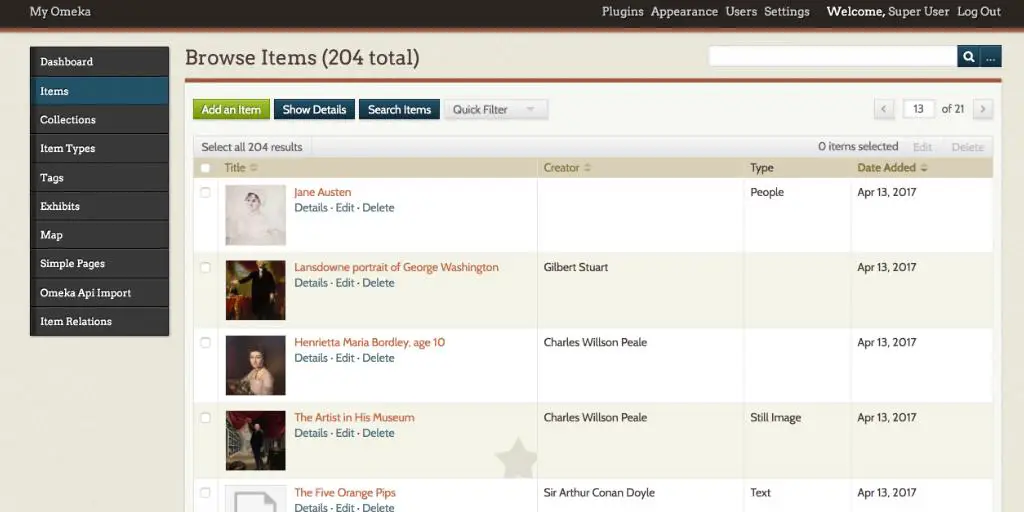The height and width of the screenshot is (512, 1024).
Task: Click the George Washington portrait thumbnail
Action: [255, 290]
